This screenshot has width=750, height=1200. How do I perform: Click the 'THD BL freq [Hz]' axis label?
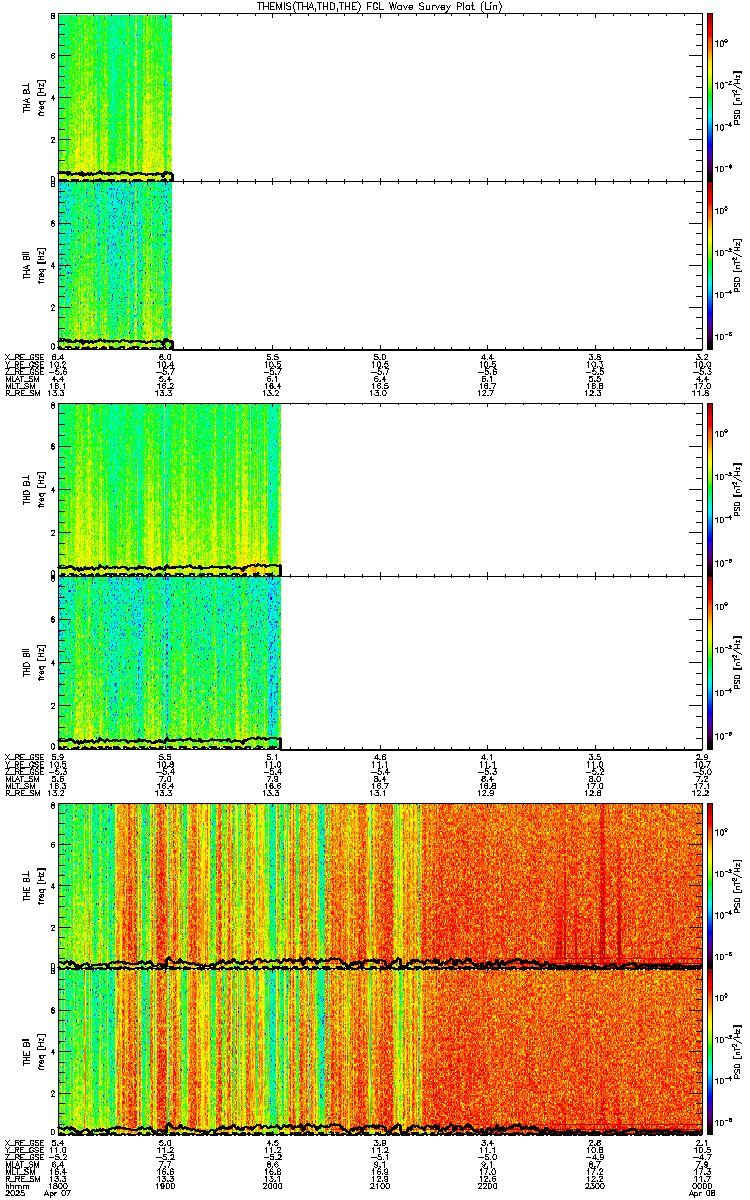[x=33, y=489]
